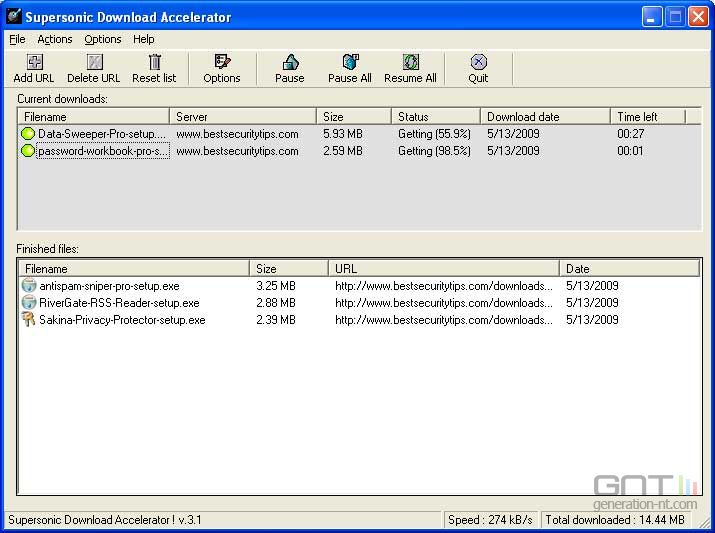
Task: Select Data-Sweeper-Pro-setup download row
Action: (102, 134)
